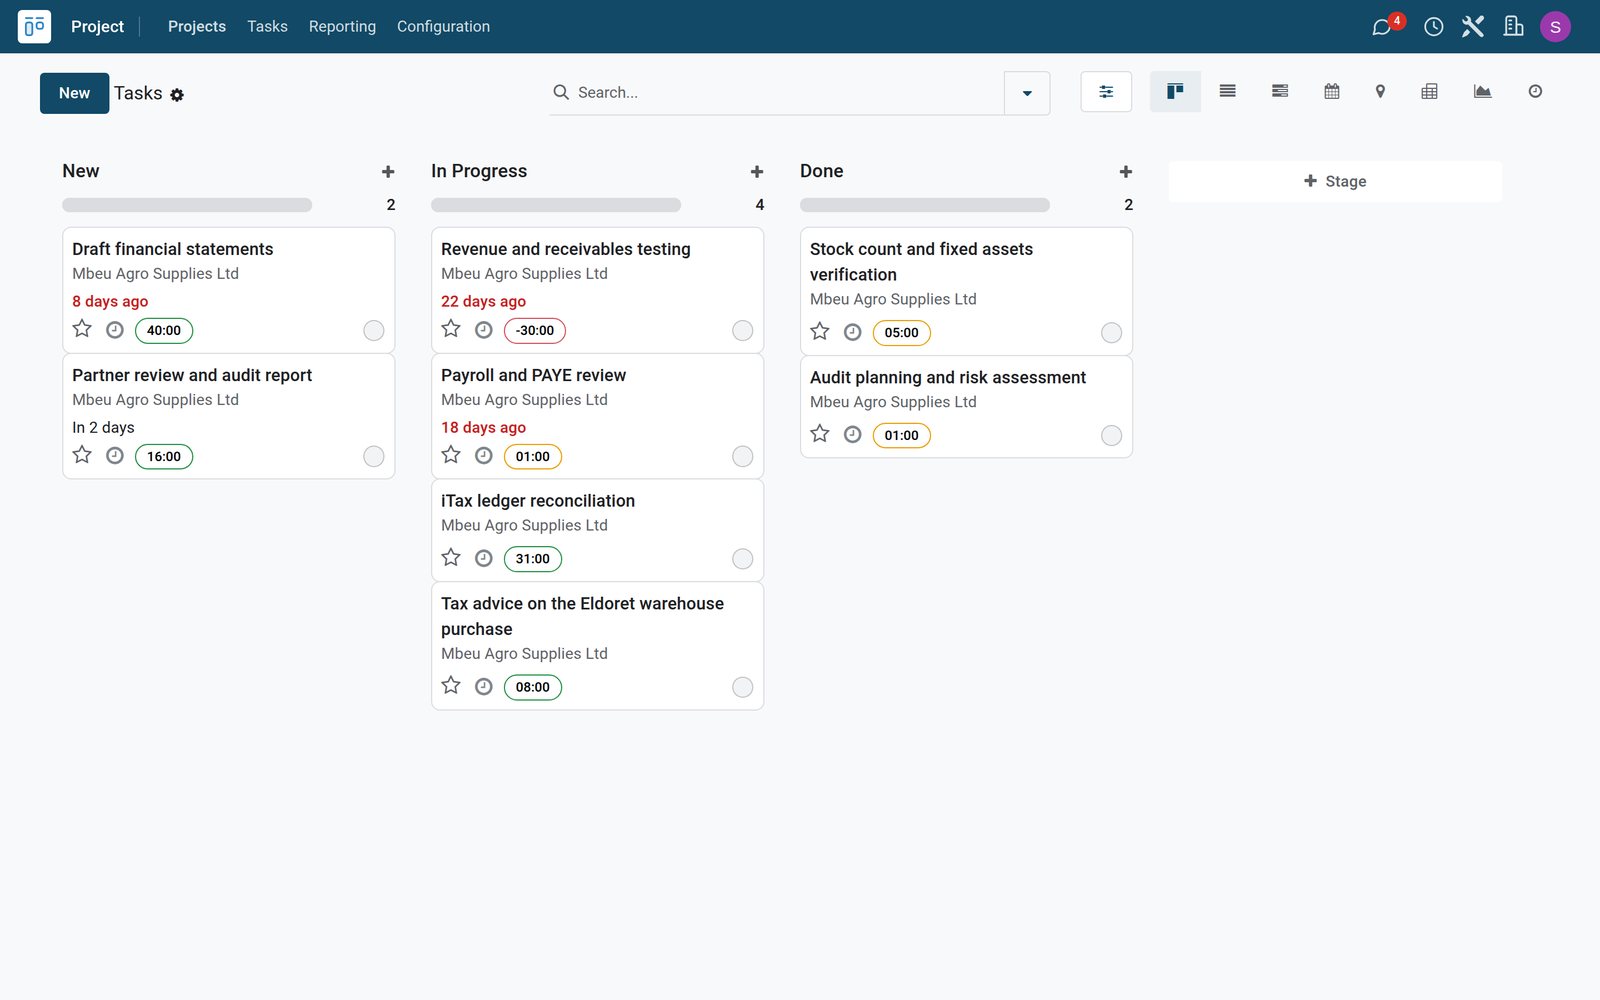Open the Configuration menu
The image size is (1600, 1000).
[443, 27]
